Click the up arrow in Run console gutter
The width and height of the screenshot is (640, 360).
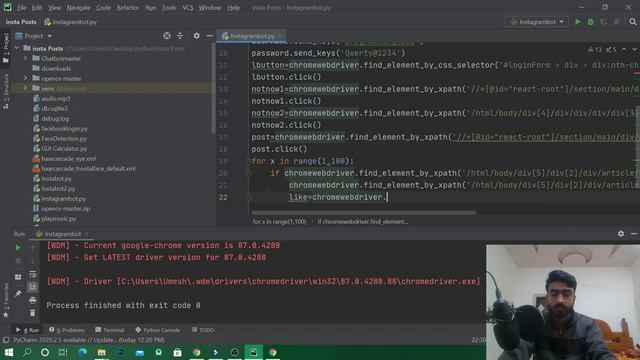click(33, 248)
